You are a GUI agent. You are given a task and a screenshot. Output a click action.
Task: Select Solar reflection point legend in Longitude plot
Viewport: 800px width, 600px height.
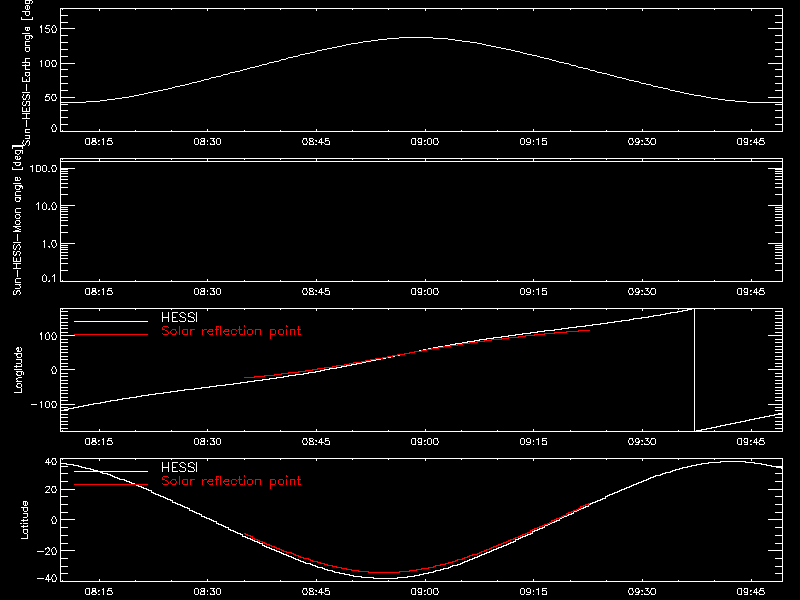231,331
